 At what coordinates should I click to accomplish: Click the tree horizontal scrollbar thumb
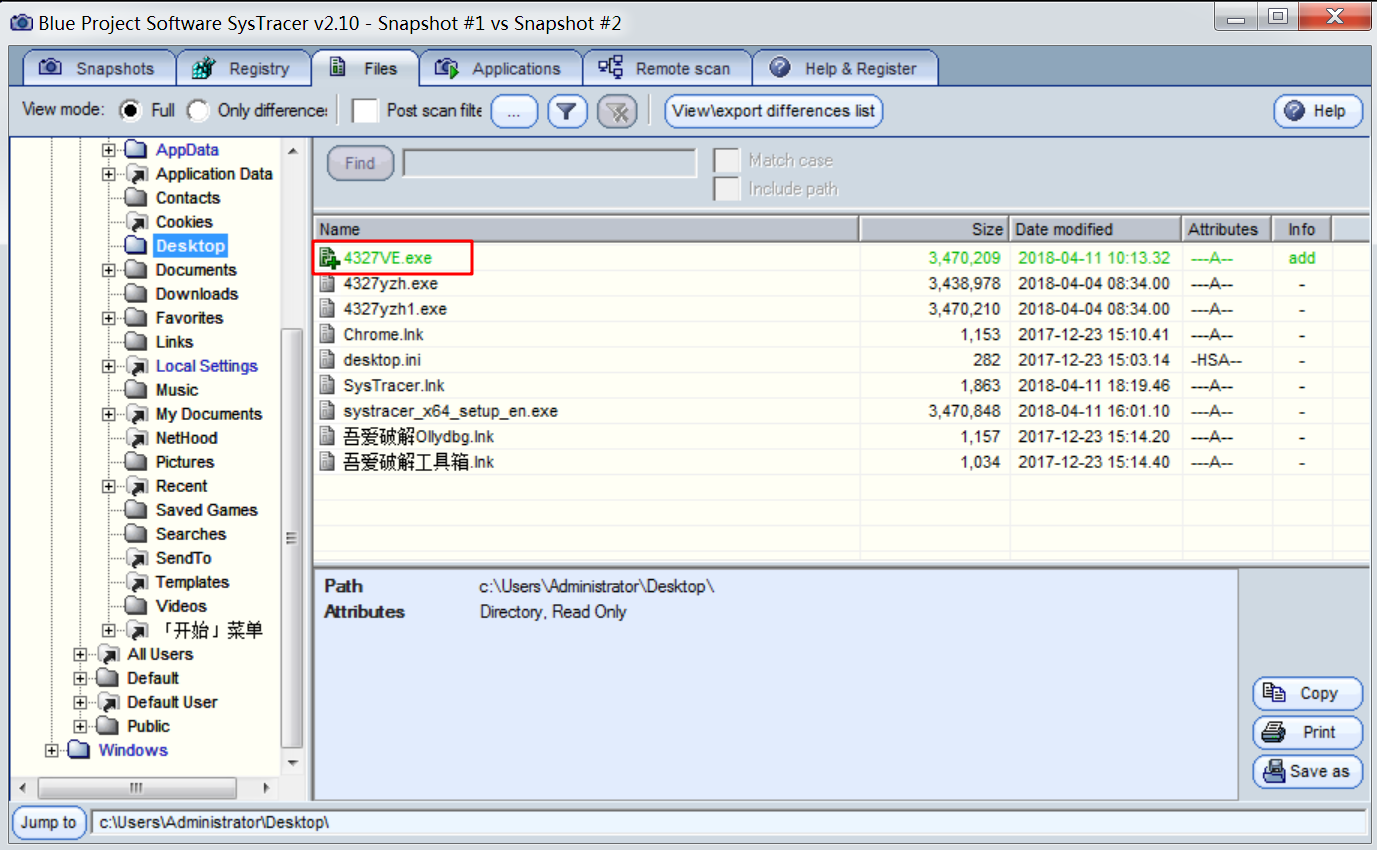coord(137,788)
